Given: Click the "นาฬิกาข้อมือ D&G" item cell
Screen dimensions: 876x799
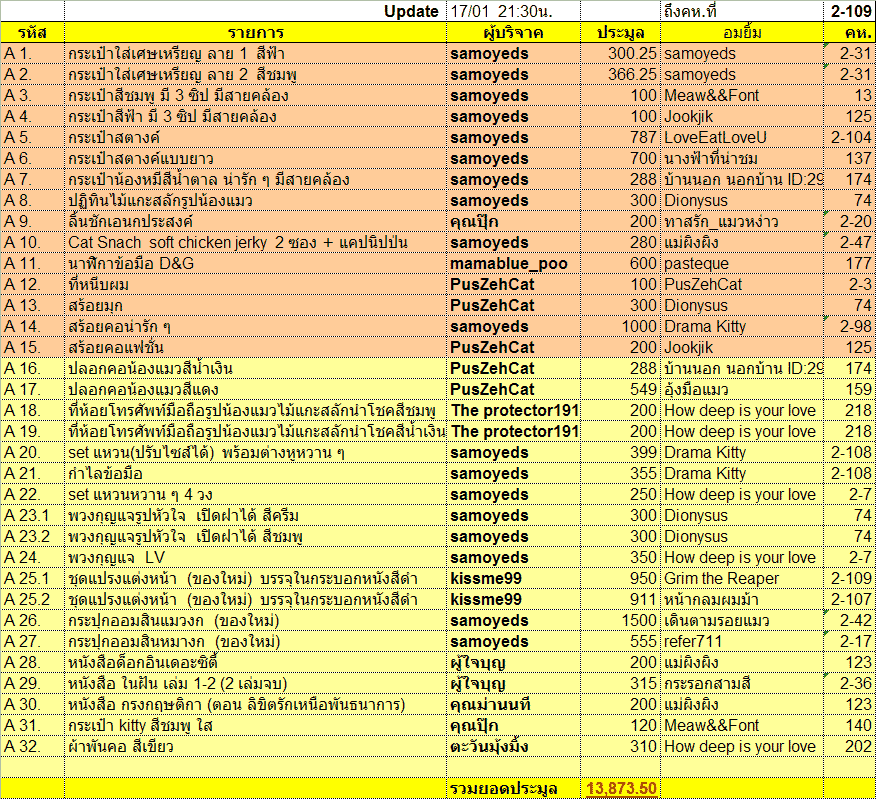Looking at the screenshot, I should [x=255, y=263].
